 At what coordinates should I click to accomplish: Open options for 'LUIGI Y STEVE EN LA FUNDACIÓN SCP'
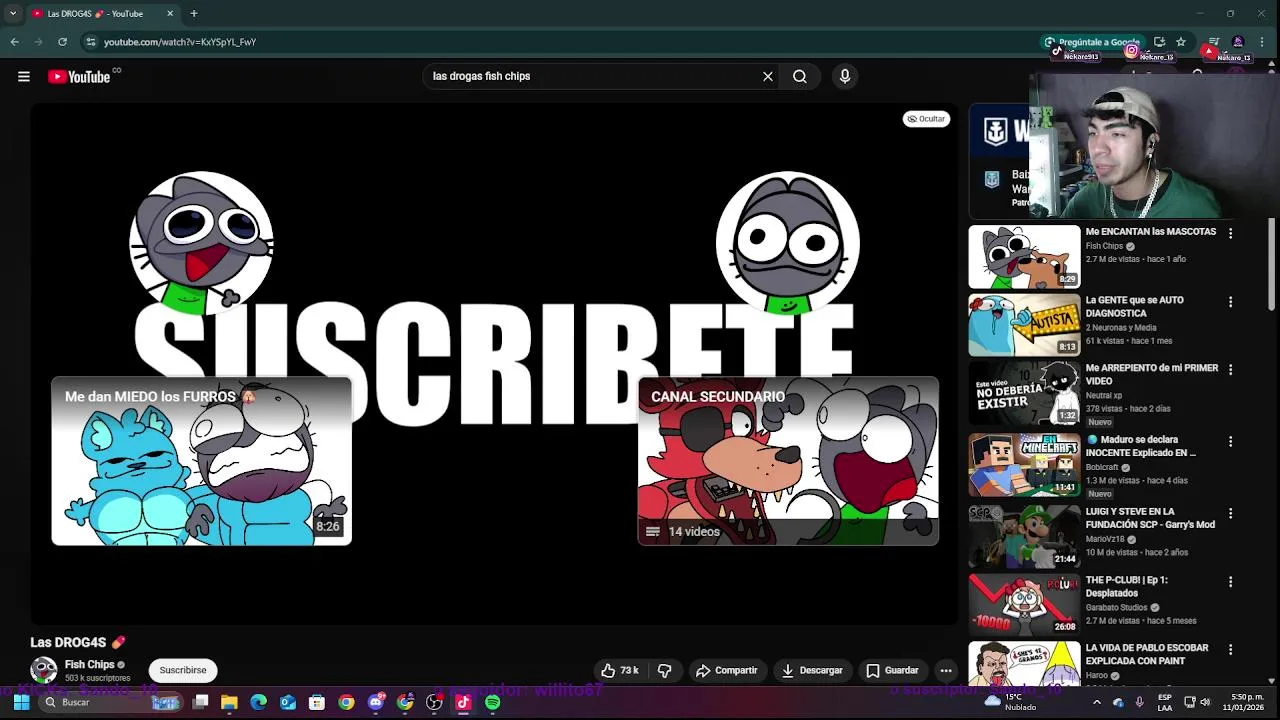[1230, 513]
